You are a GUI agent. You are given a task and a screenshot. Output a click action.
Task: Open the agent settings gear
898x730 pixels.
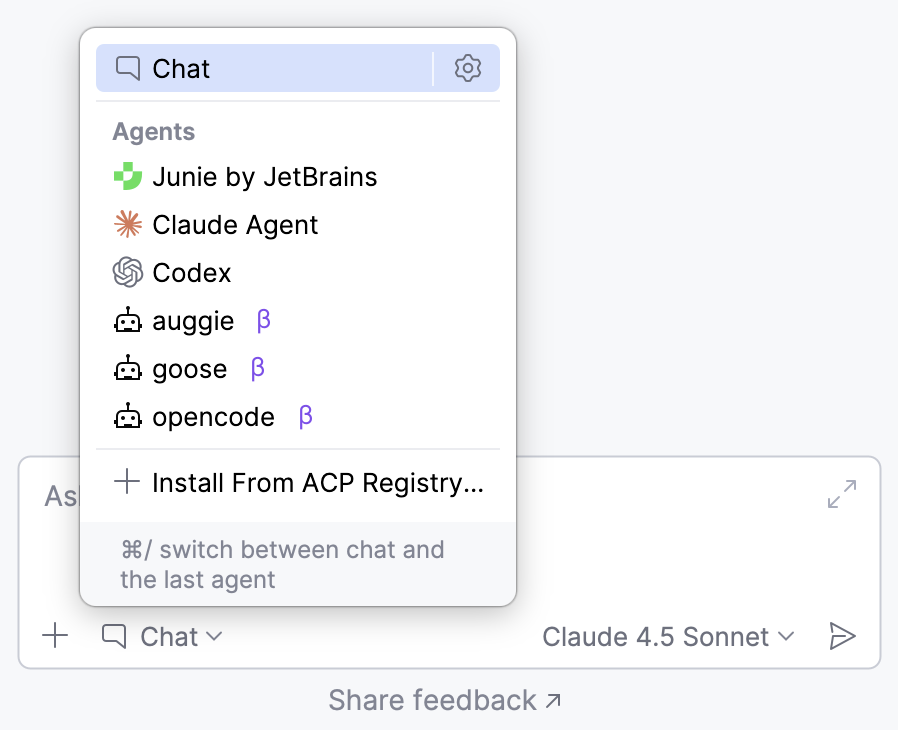click(x=467, y=68)
